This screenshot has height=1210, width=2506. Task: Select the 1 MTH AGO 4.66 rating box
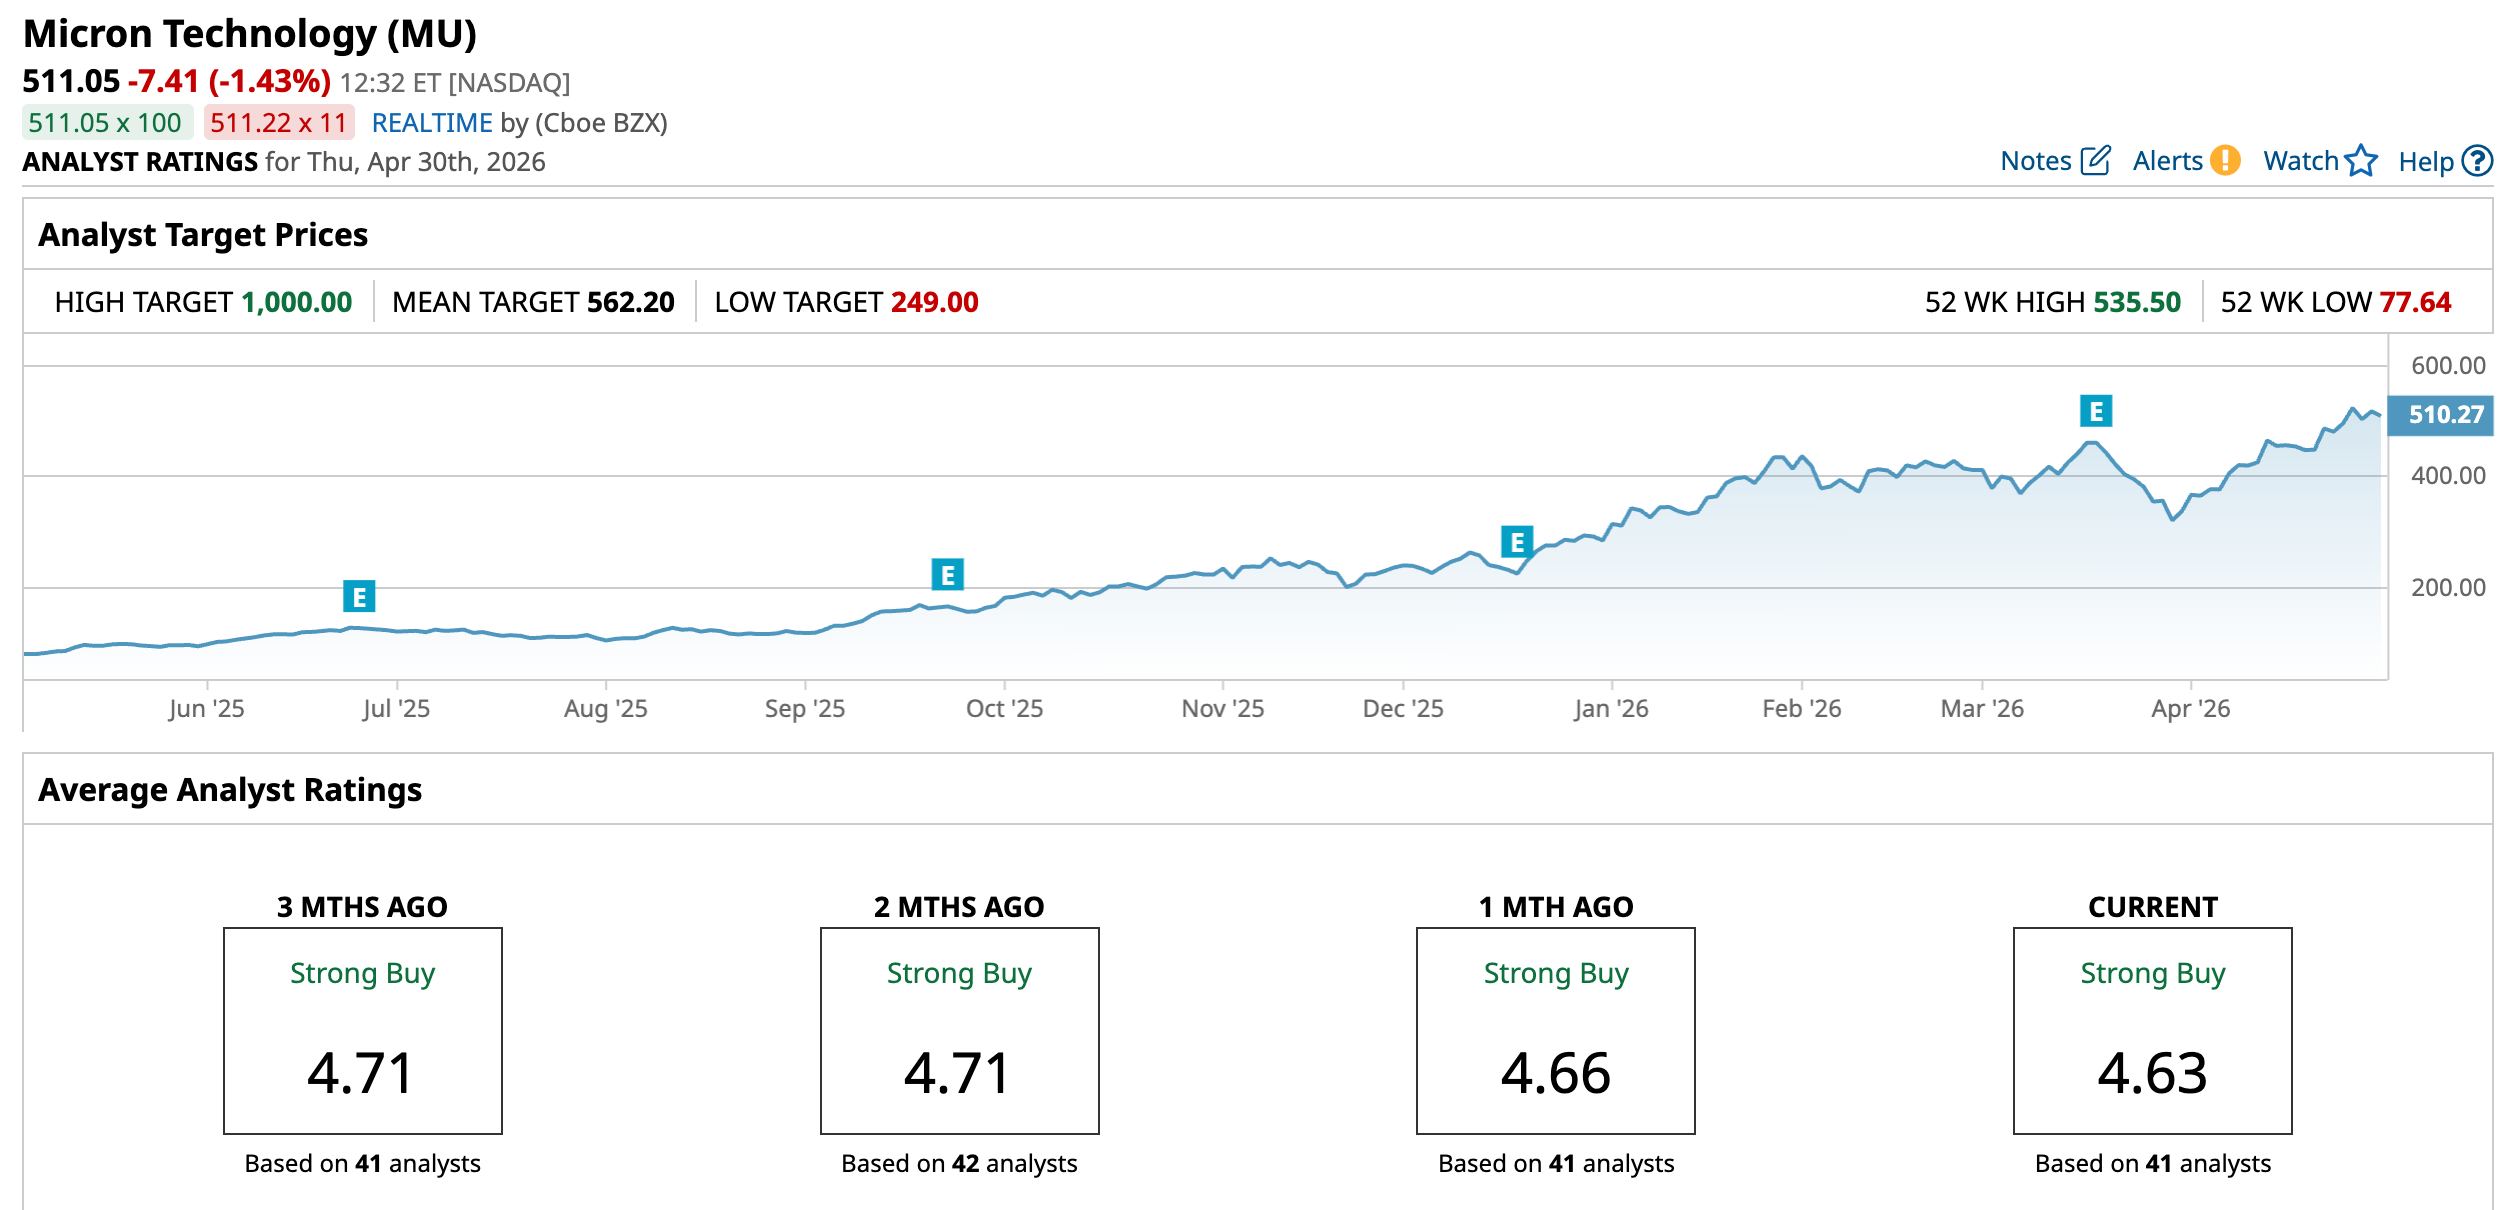pos(1555,1030)
